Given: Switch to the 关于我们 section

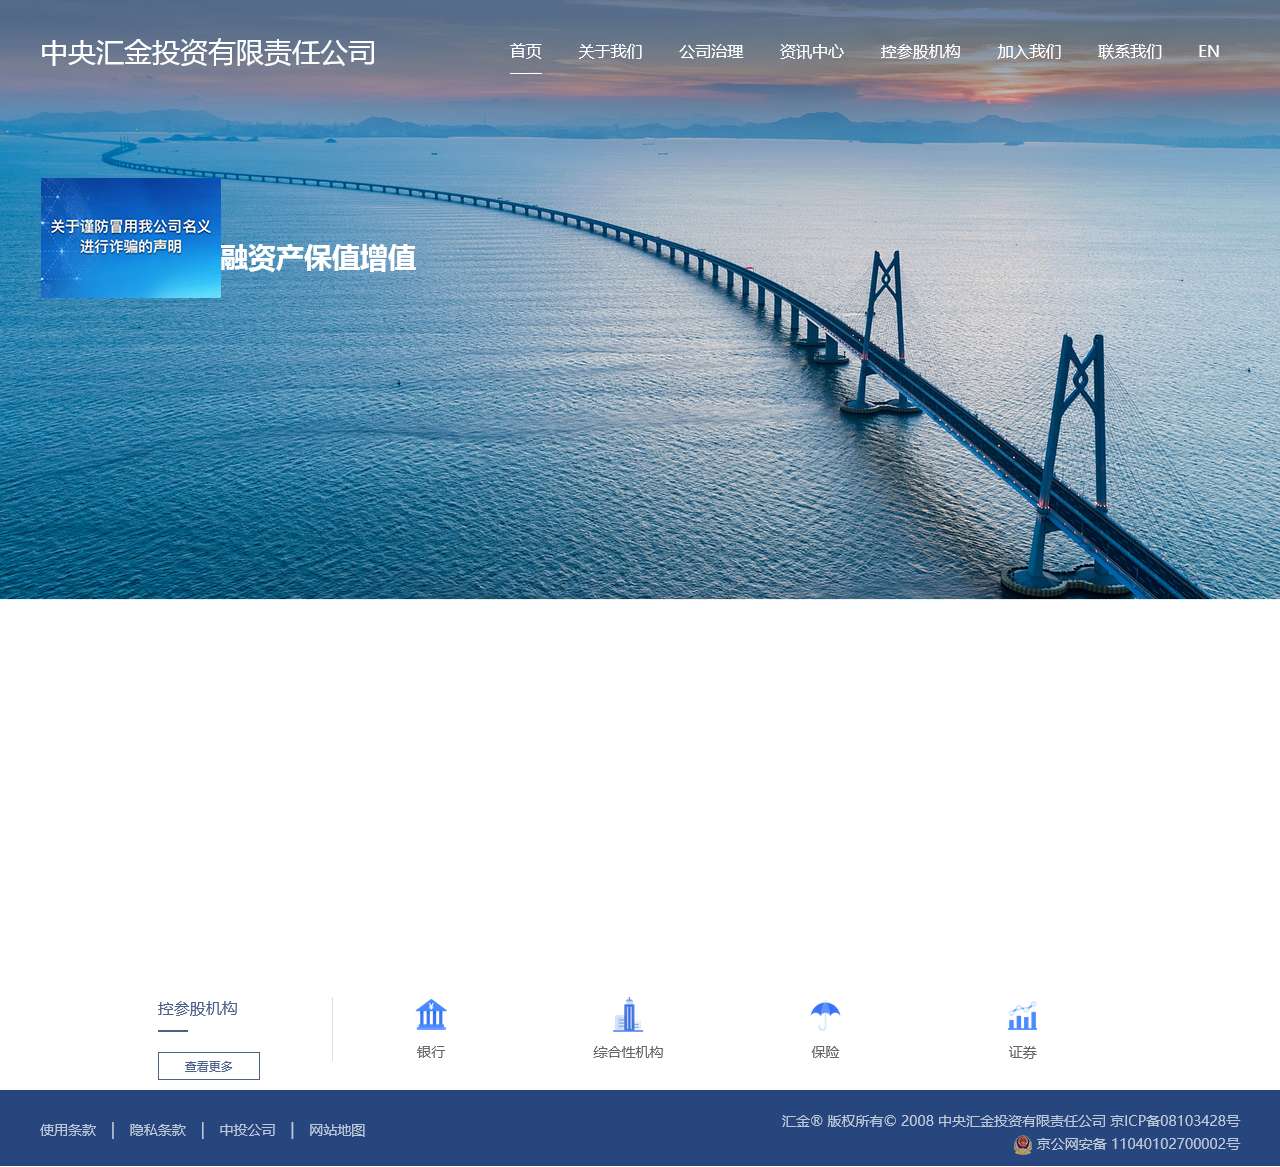Looking at the screenshot, I should 611,51.
